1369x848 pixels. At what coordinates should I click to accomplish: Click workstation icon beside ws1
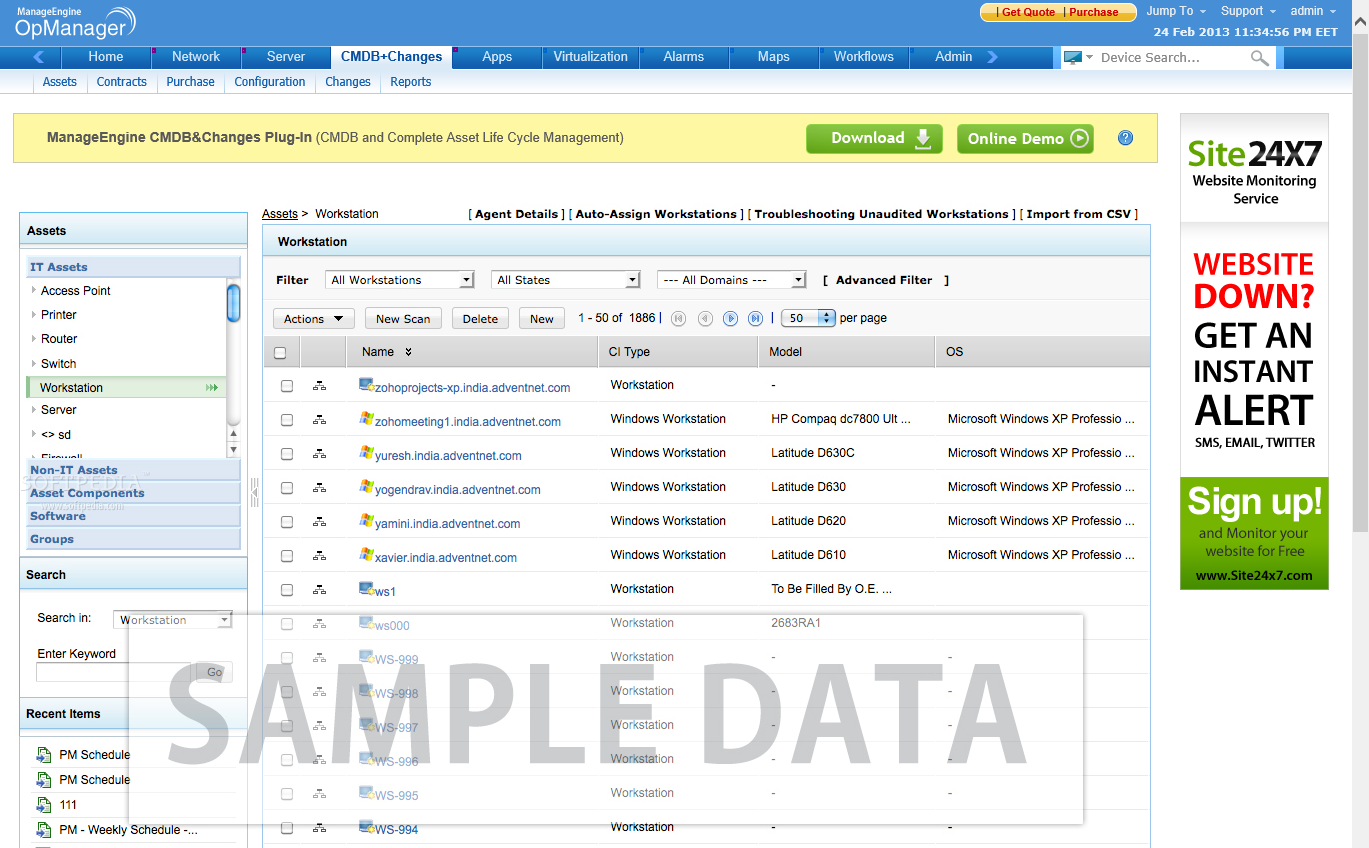coord(366,589)
